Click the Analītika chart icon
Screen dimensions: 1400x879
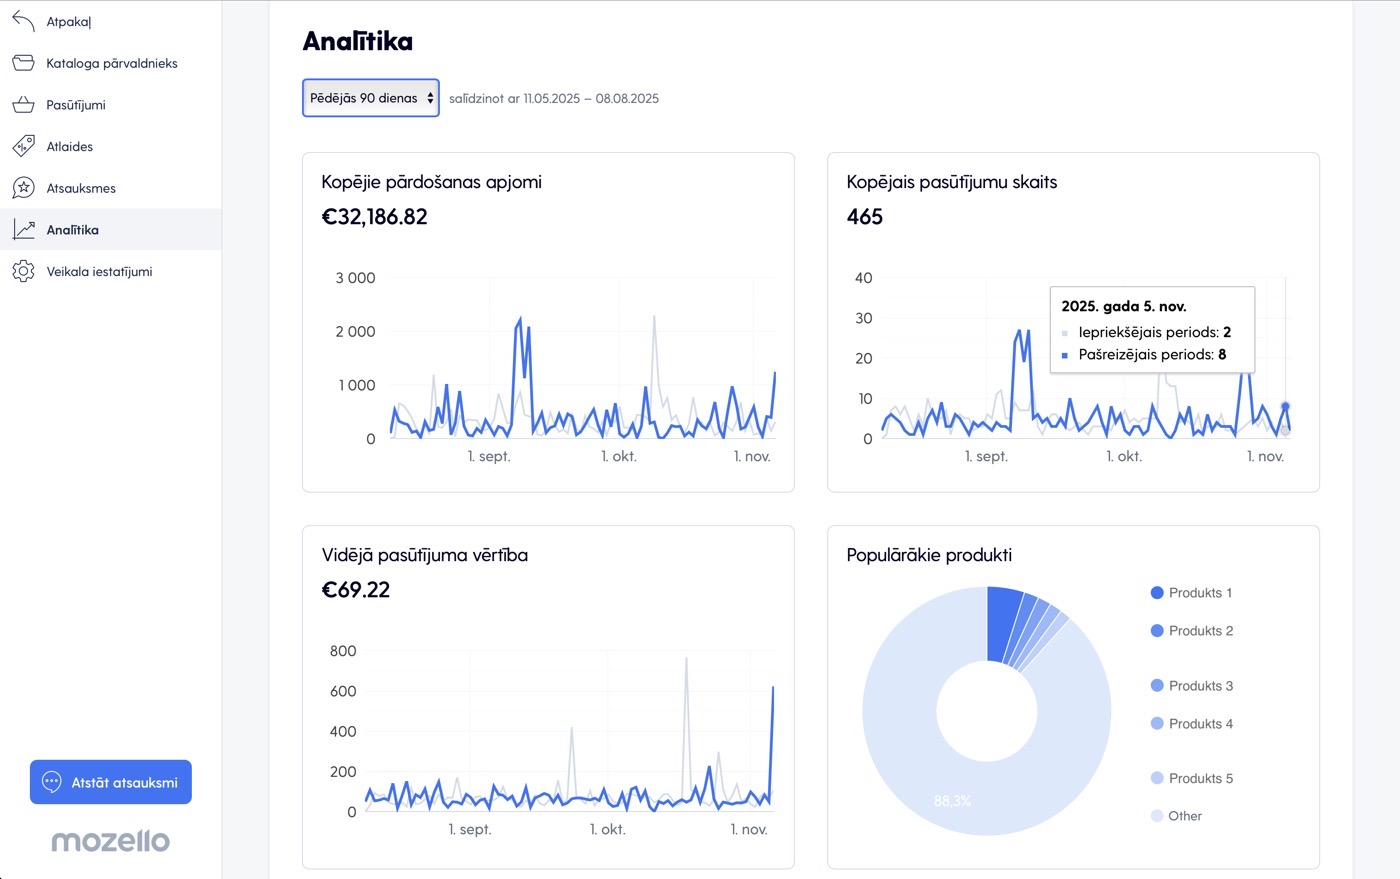click(23, 230)
